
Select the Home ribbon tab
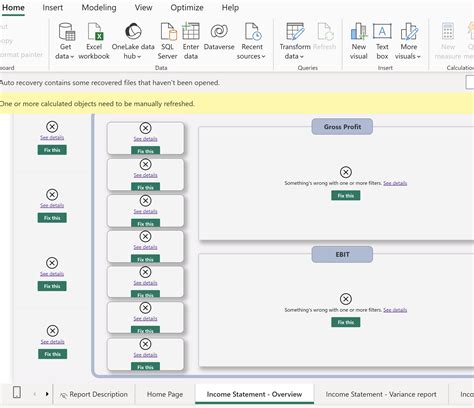(x=13, y=8)
